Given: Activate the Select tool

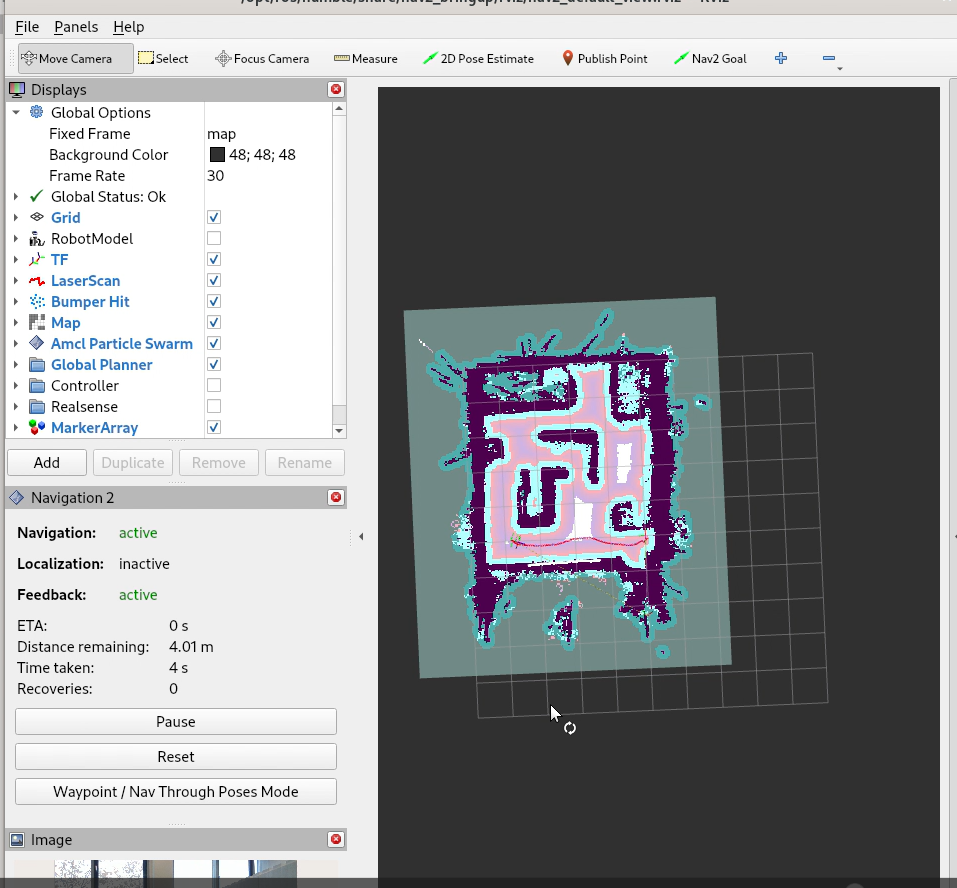Looking at the screenshot, I should [x=163, y=59].
